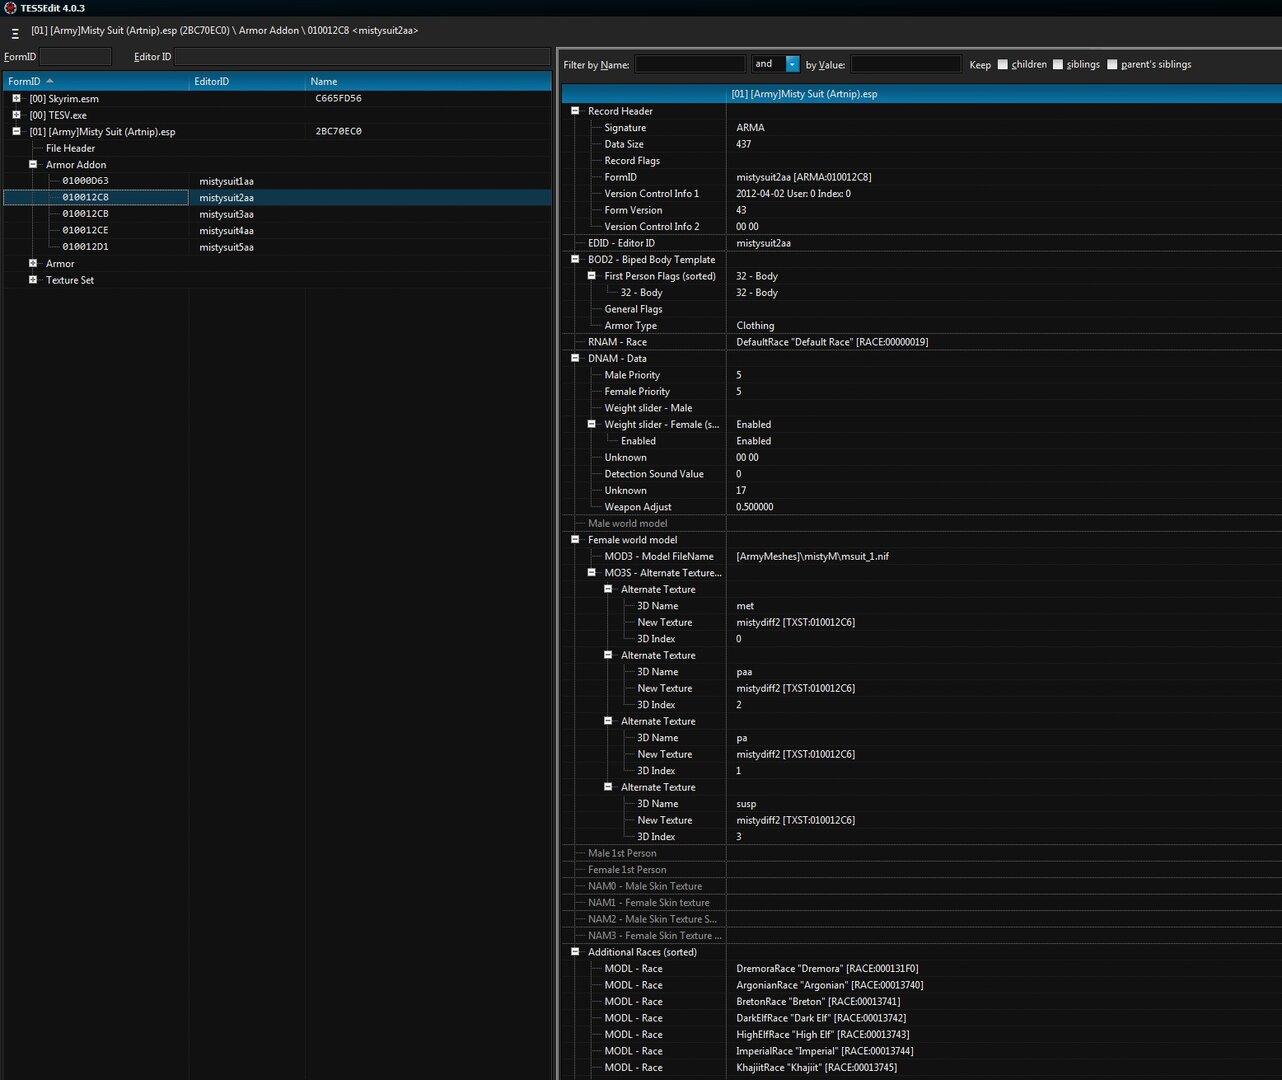
Task: Click the Male Priority value 5
Action: click(x=739, y=375)
